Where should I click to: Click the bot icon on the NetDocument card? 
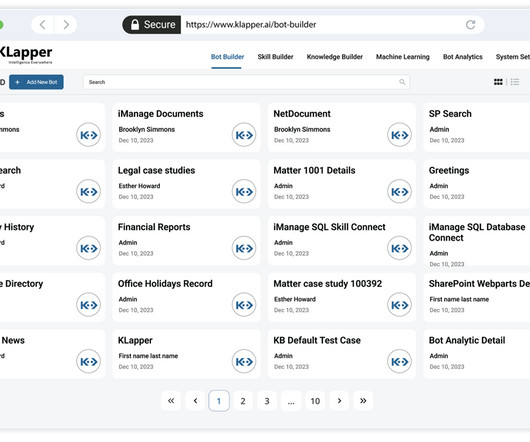coord(399,135)
